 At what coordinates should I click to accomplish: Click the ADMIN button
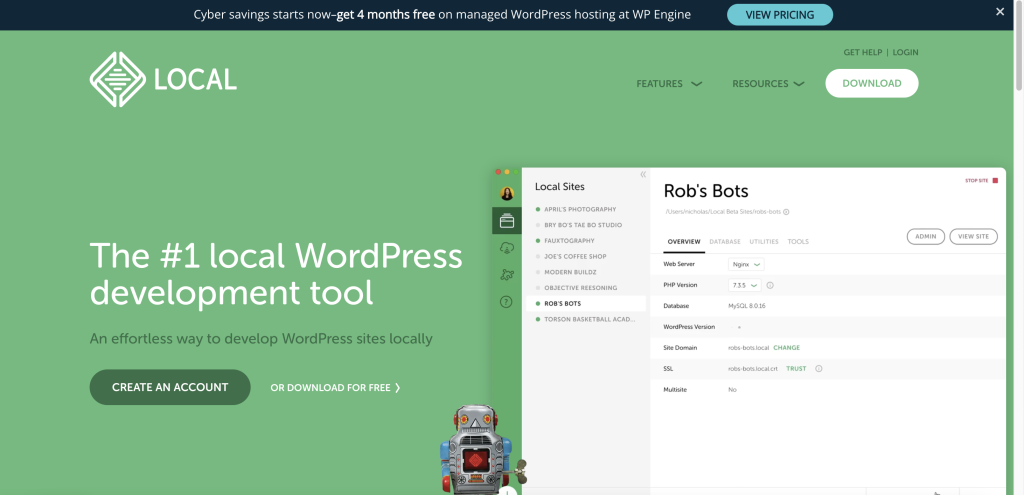click(x=925, y=236)
